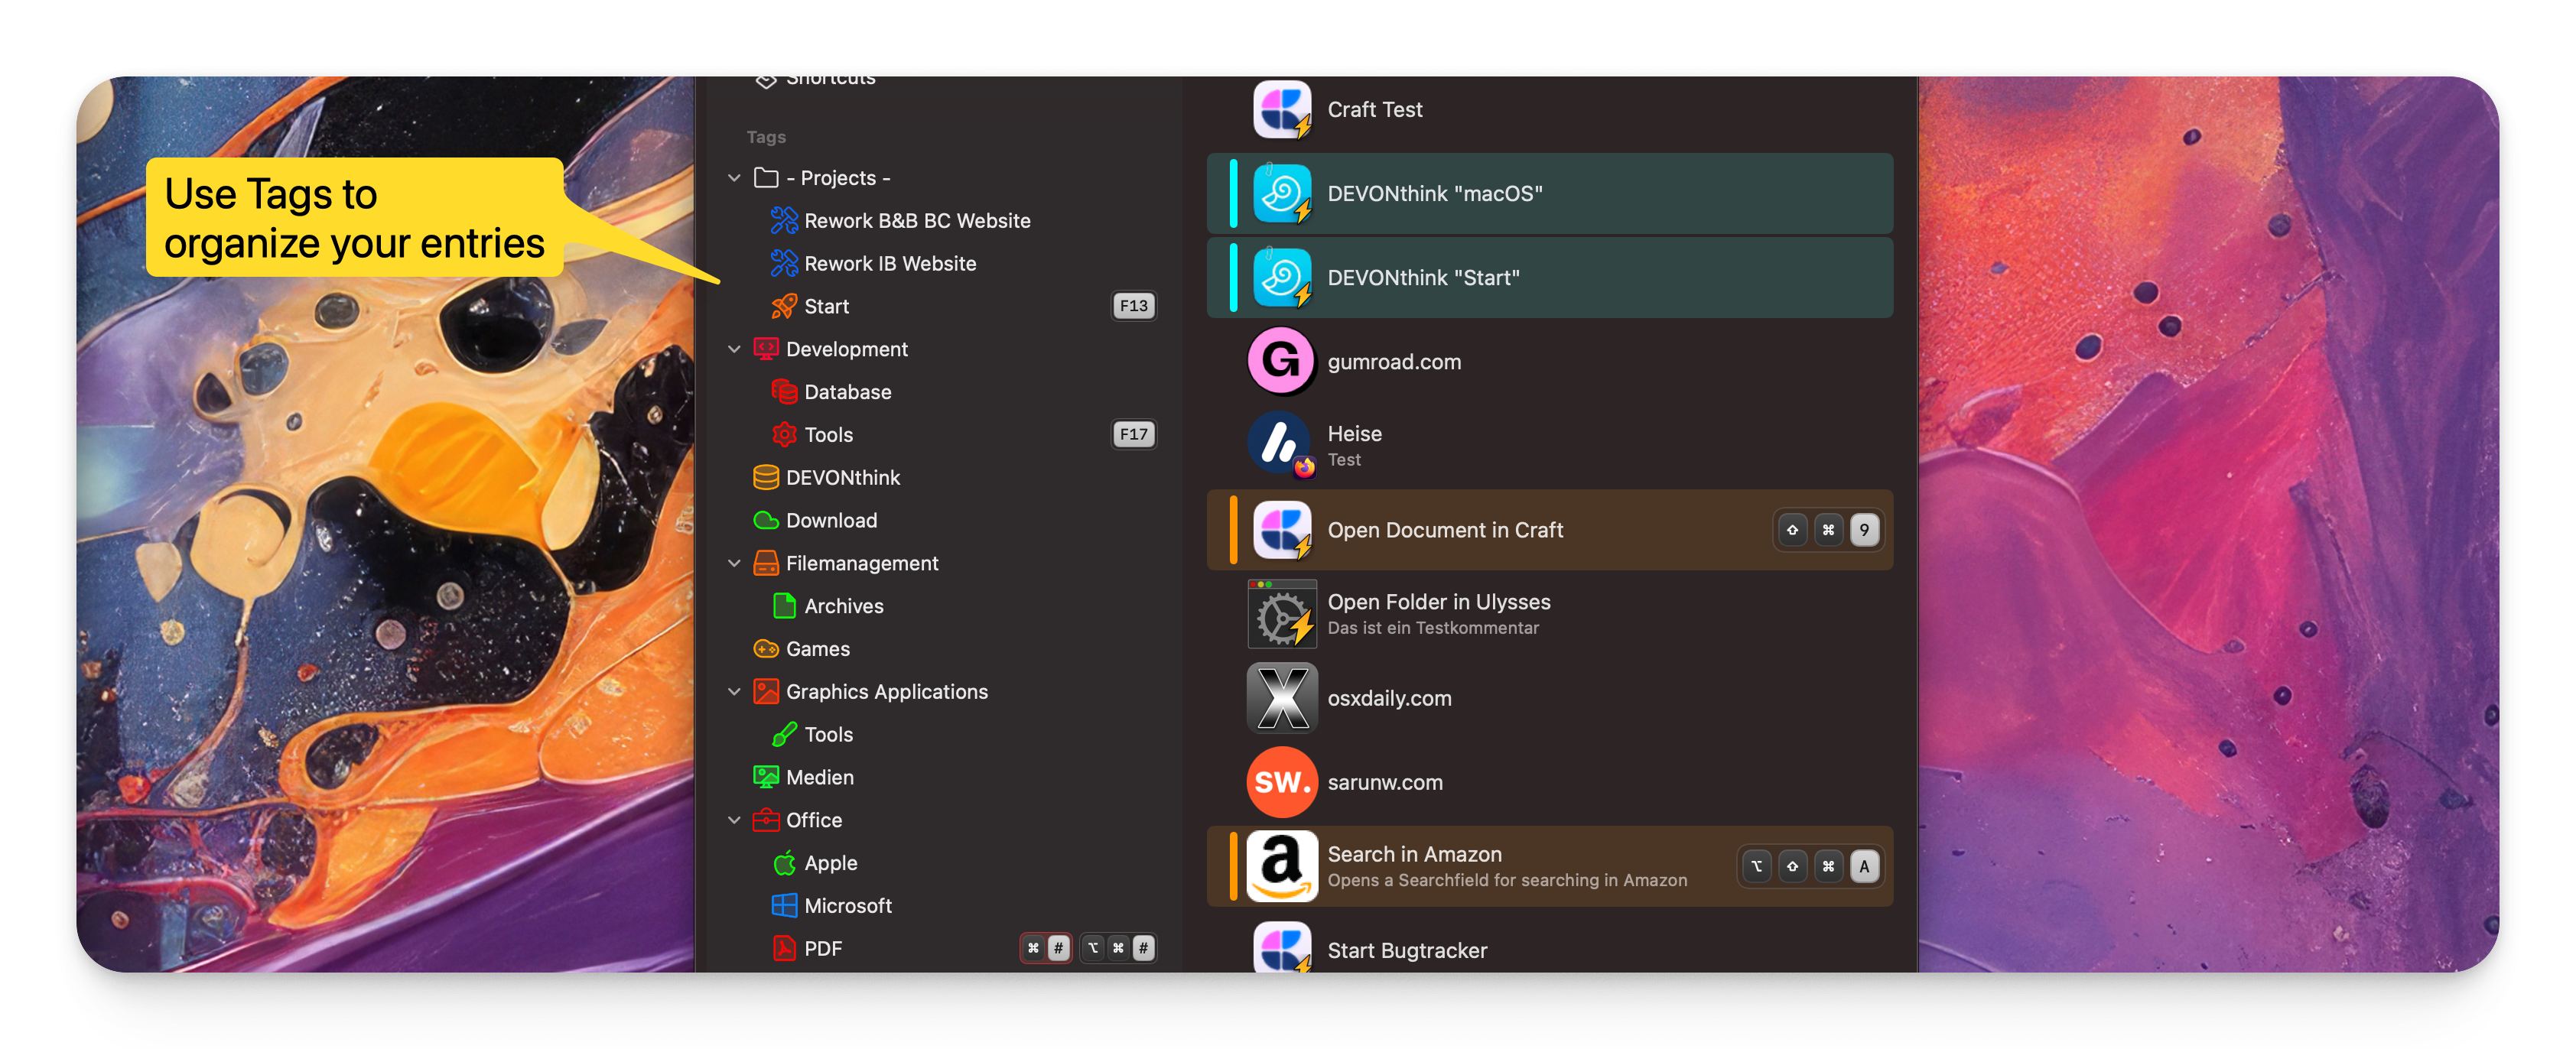The height and width of the screenshot is (1049, 2576).
Task: Click the Amazon search entry icon
Action: click(x=1281, y=866)
